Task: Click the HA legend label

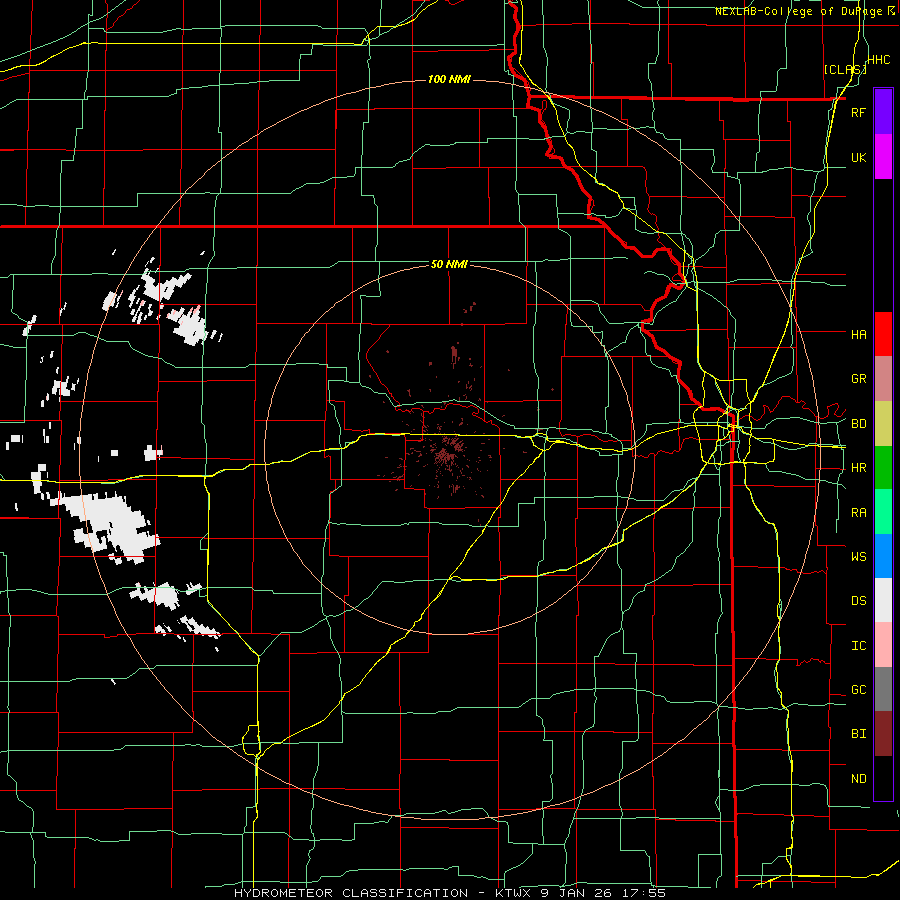Action: click(x=858, y=335)
